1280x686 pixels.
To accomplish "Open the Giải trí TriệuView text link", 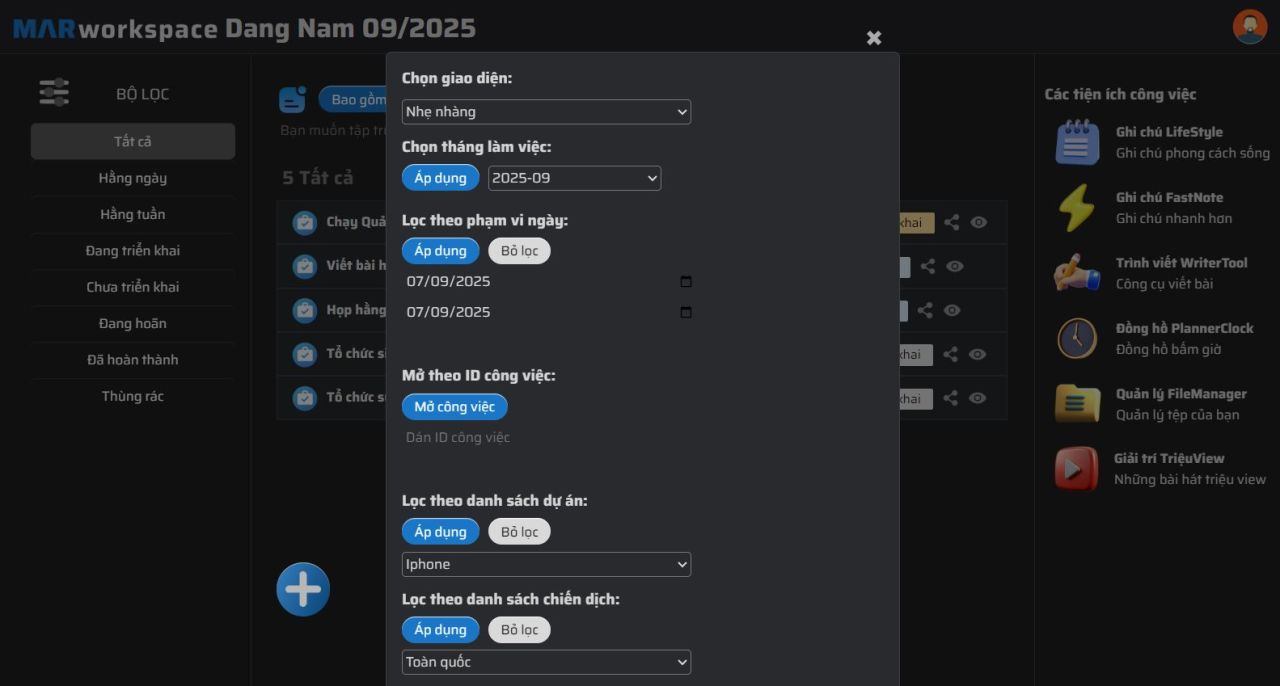I will pyautogui.click(x=1169, y=459).
